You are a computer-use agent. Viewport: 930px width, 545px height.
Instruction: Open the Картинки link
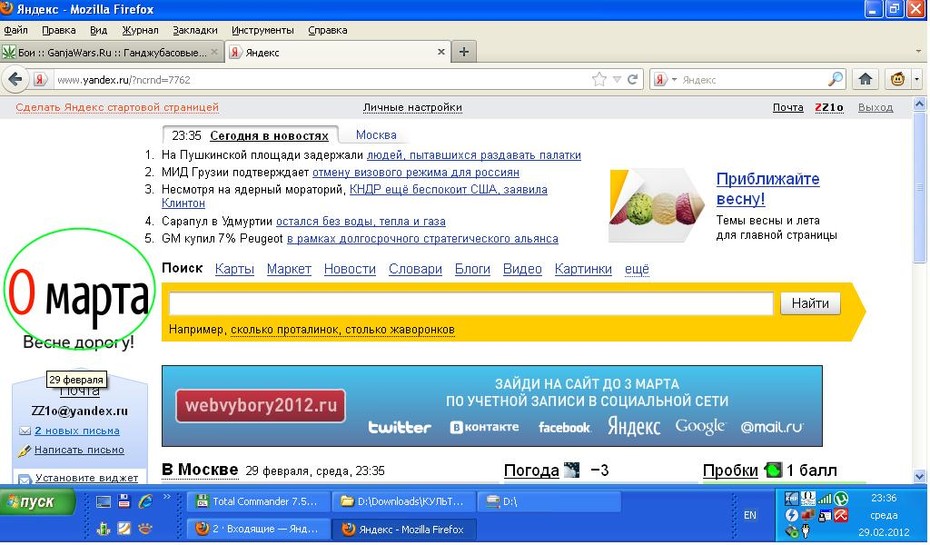[x=583, y=269]
